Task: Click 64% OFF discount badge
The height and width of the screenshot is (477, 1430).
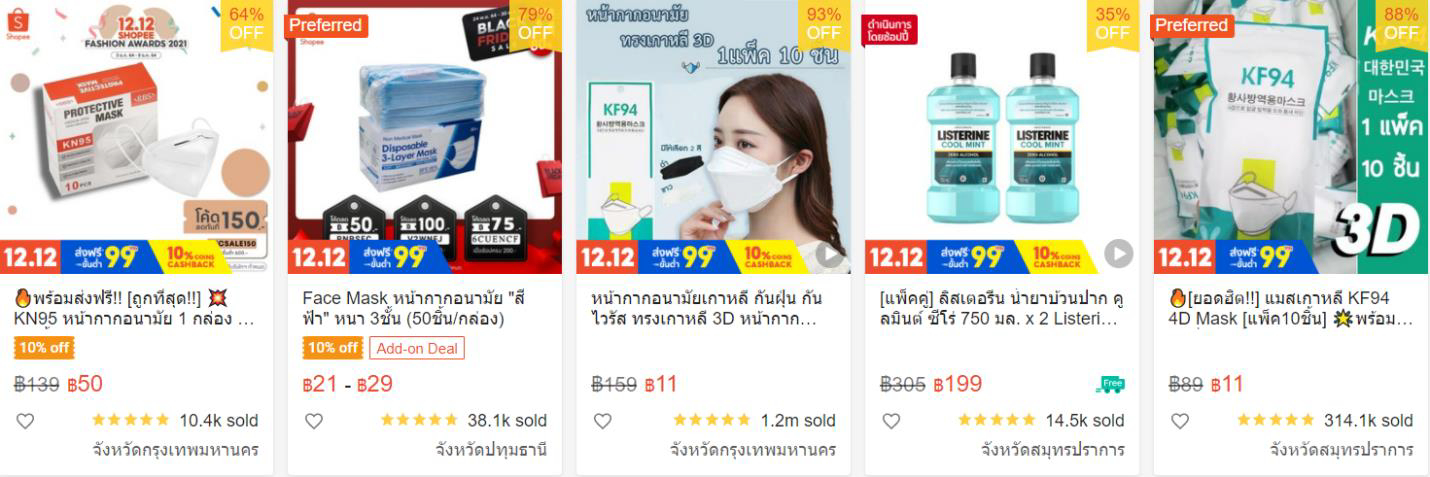Action: [x=246, y=23]
